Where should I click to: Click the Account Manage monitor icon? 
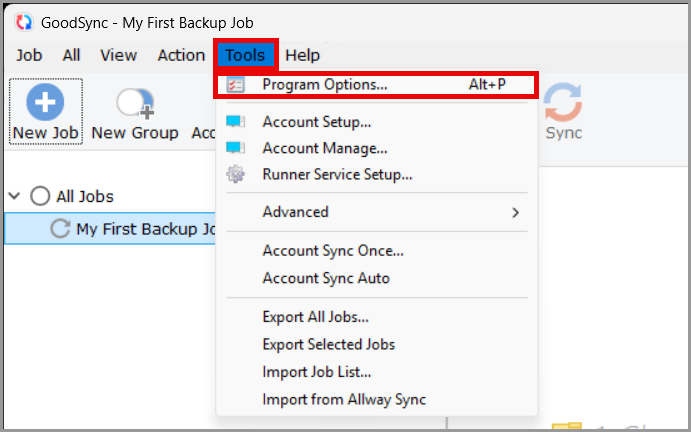pos(235,148)
